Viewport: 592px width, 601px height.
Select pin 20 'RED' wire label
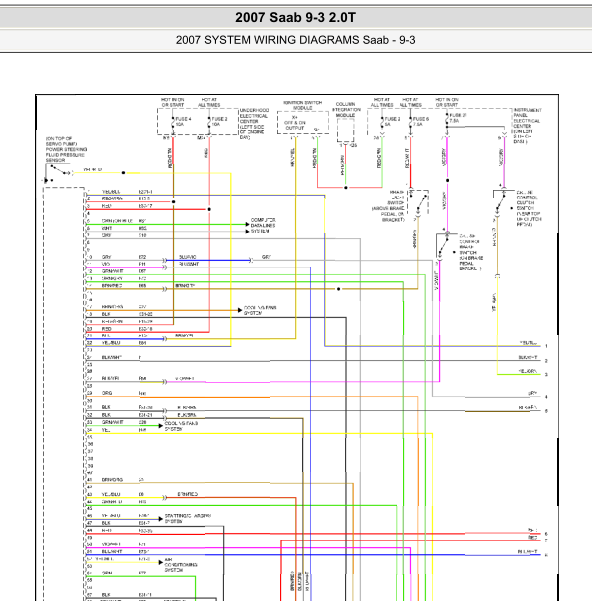tap(107, 329)
